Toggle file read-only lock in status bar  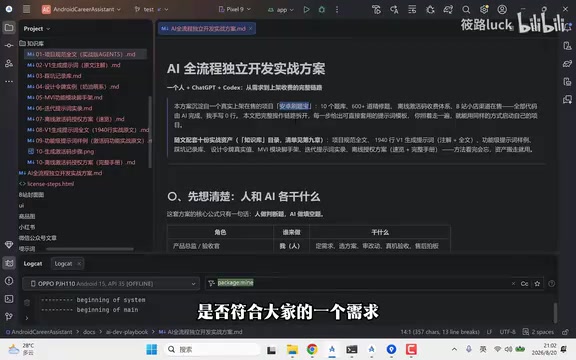tap(565, 332)
